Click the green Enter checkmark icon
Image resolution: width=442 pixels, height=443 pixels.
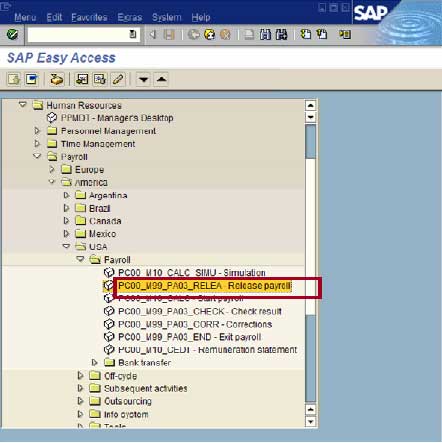coord(12,34)
